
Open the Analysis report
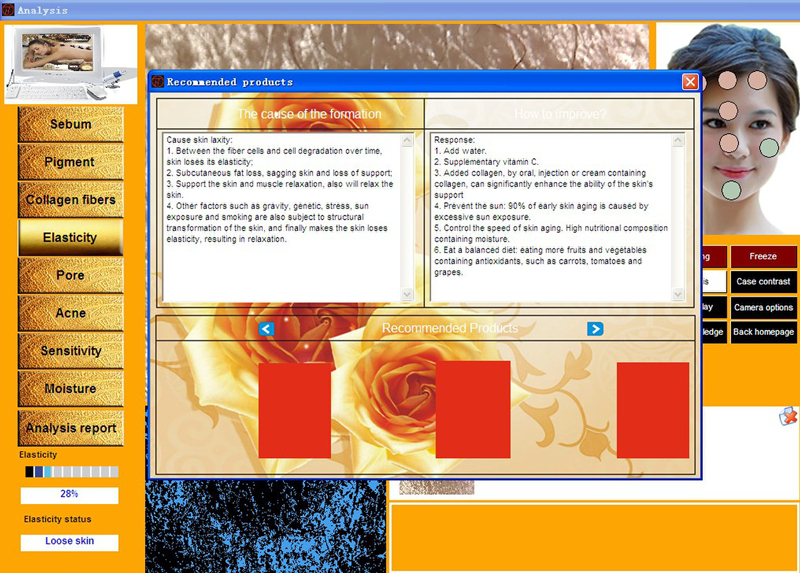(71, 428)
